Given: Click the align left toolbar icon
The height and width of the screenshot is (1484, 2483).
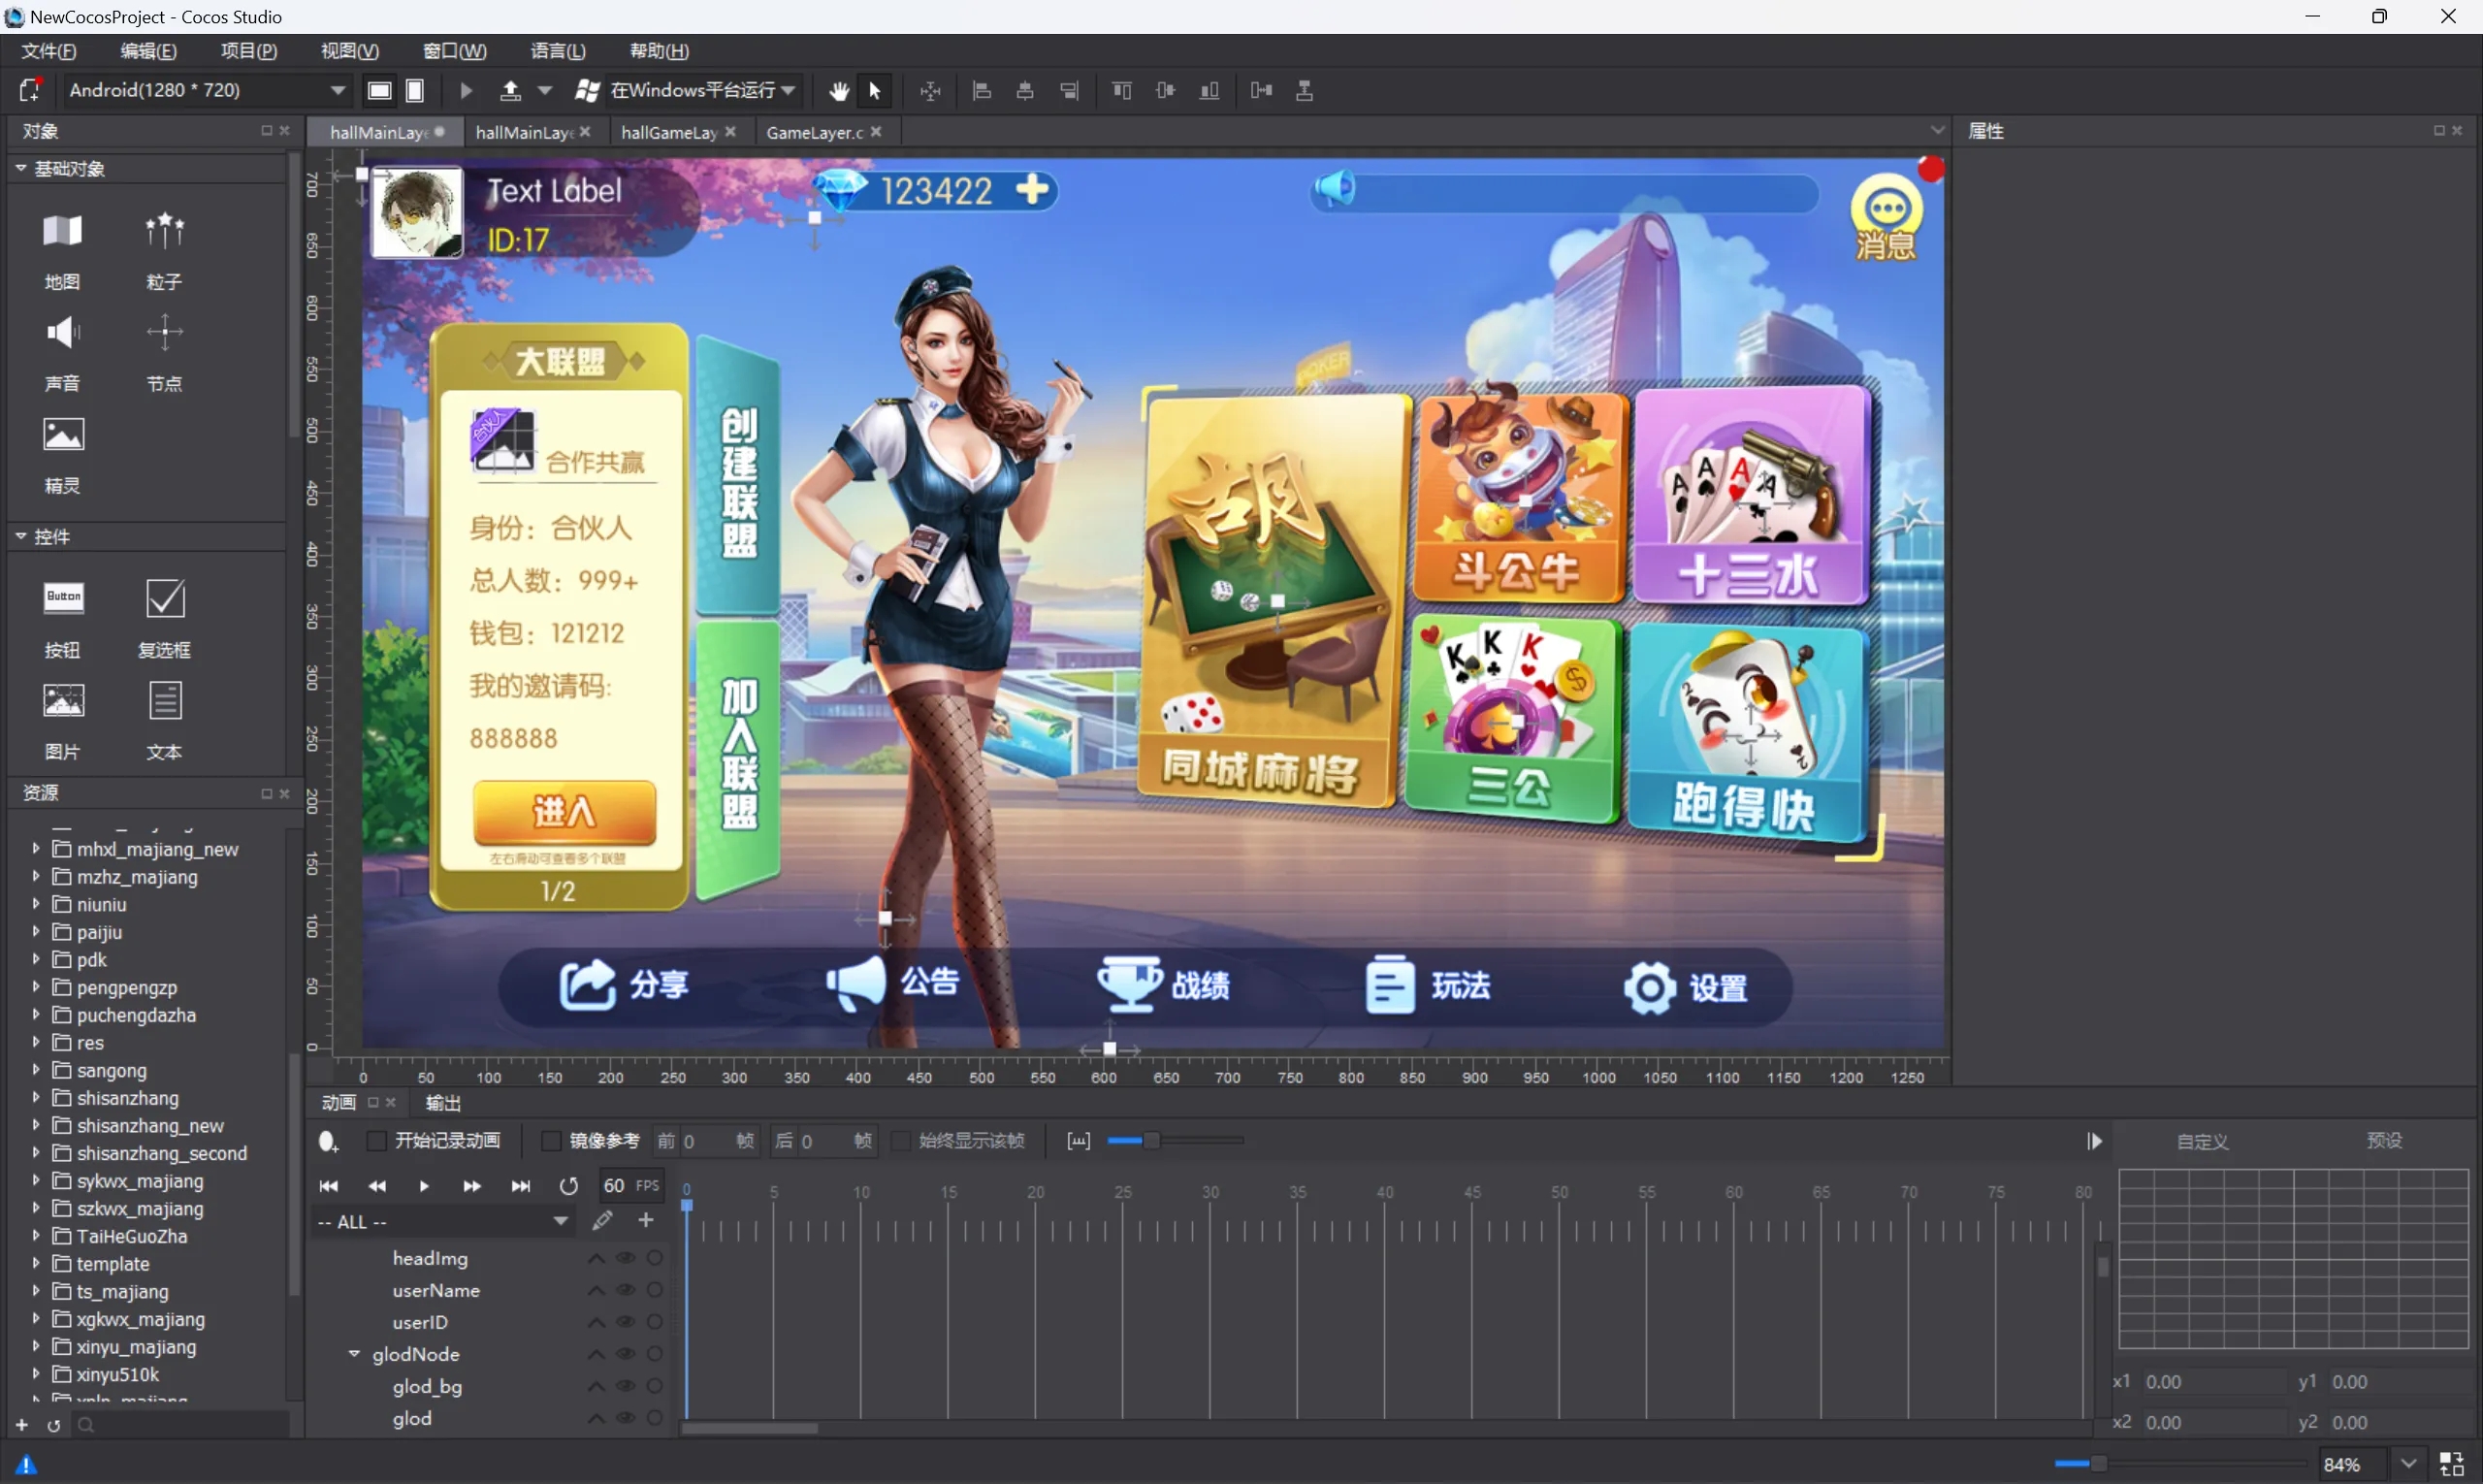Looking at the screenshot, I should point(982,91).
